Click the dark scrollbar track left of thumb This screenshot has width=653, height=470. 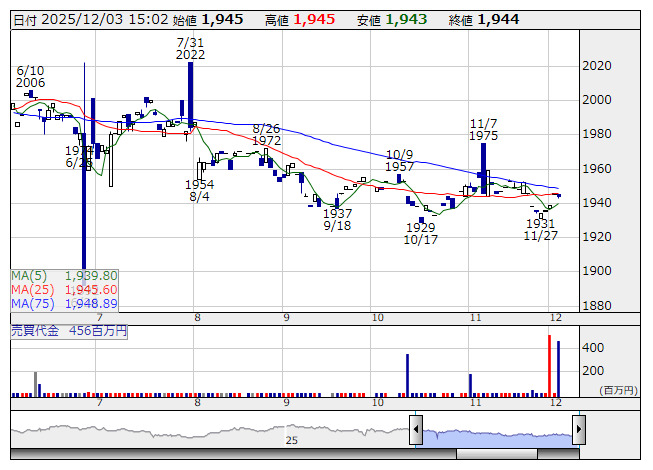(230, 453)
